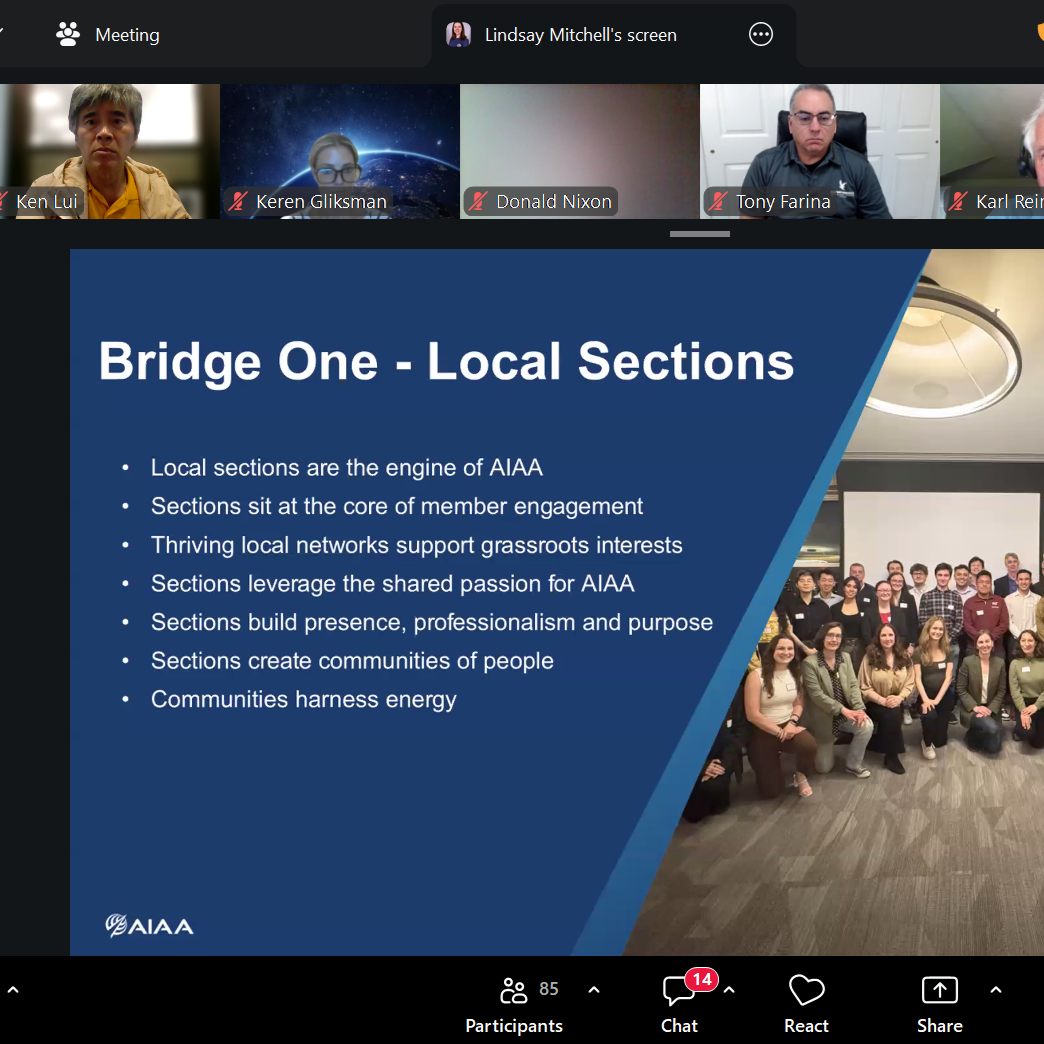Click the Meeting label at top
Image resolution: width=1044 pixels, height=1044 pixels.
pyautogui.click(x=127, y=35)
